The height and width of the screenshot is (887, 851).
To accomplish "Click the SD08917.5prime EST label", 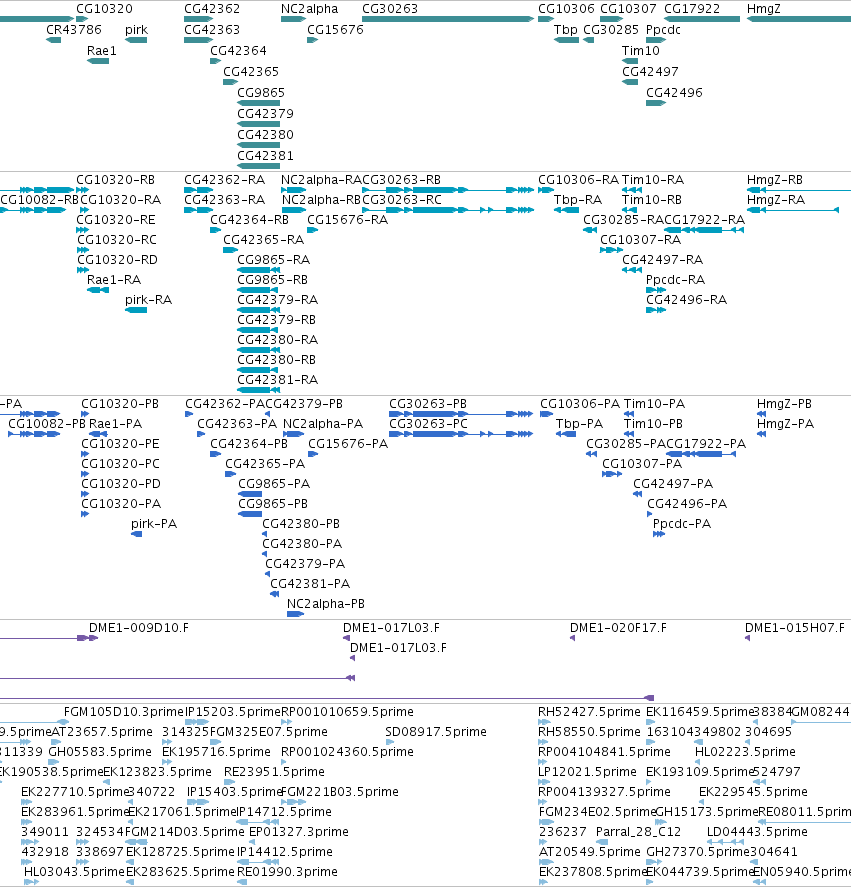I will (436, 731).
